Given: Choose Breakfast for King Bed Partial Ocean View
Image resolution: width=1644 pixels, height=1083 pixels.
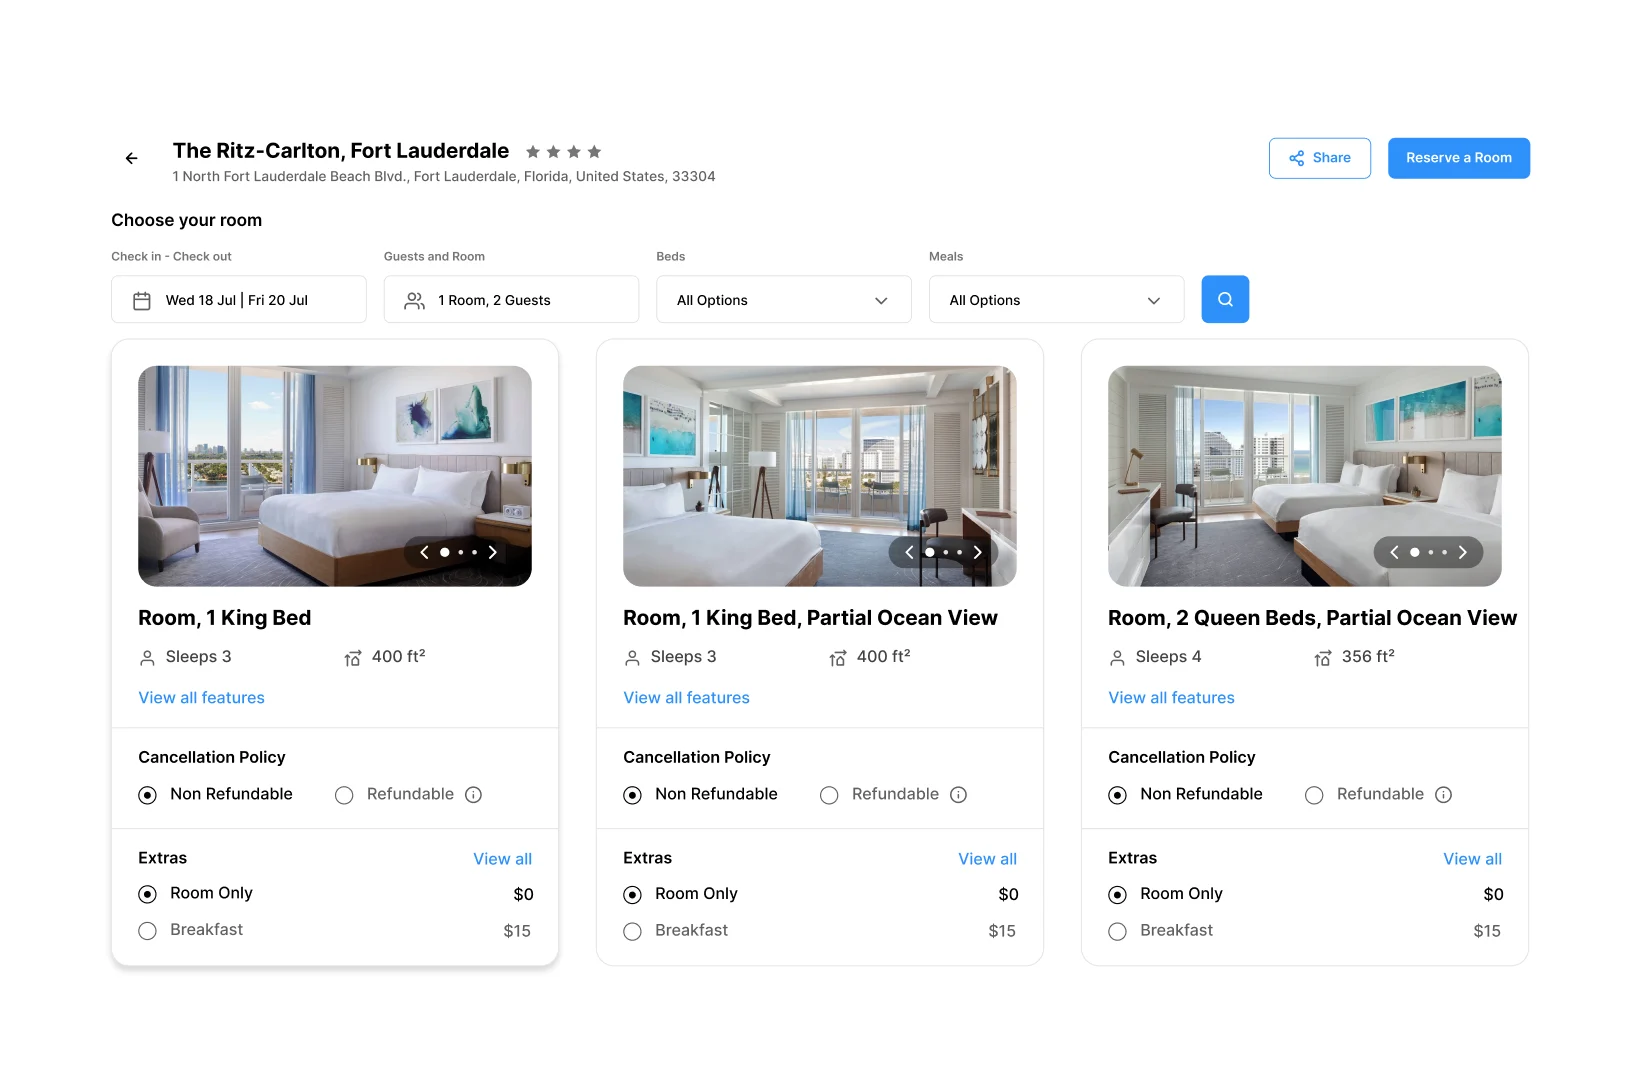Looking at the screenshot, I should (632, 931).
